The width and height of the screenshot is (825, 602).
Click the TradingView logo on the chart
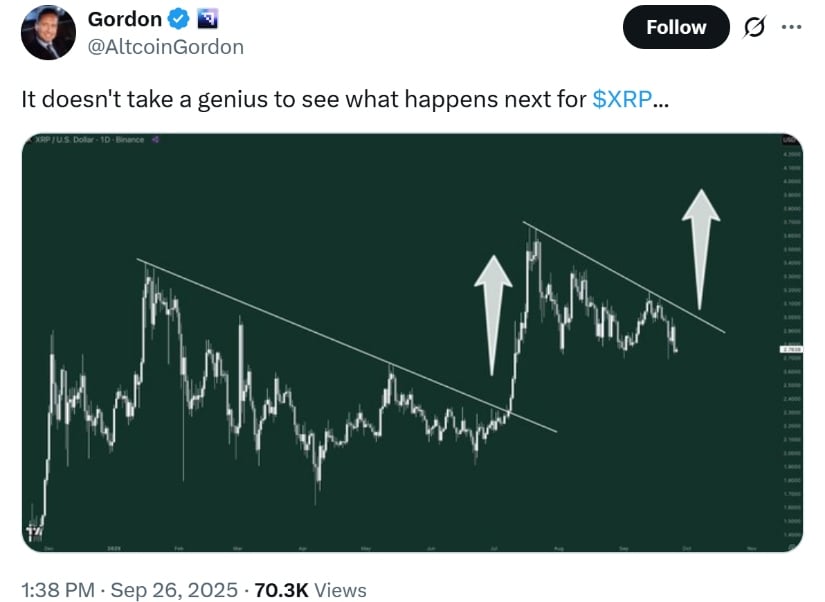(35, 532)
